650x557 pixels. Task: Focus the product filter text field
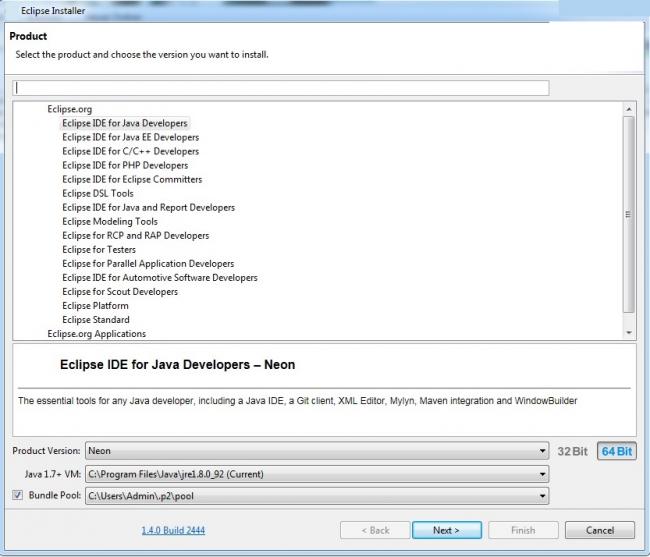tap(281, 88)
